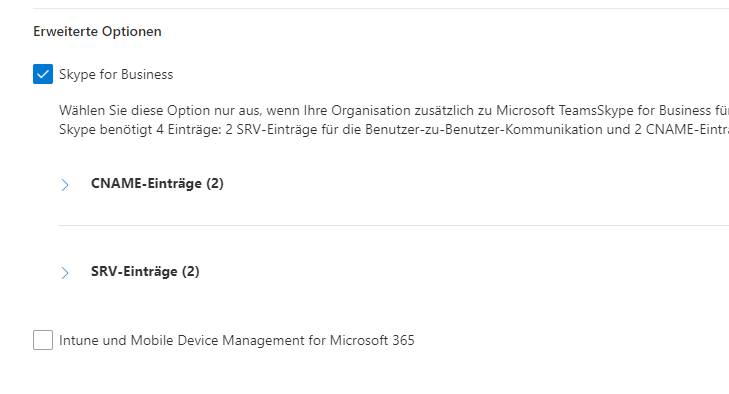
Task: Uncheck the Skype for Business checkbox
Action: pos(43,74)
